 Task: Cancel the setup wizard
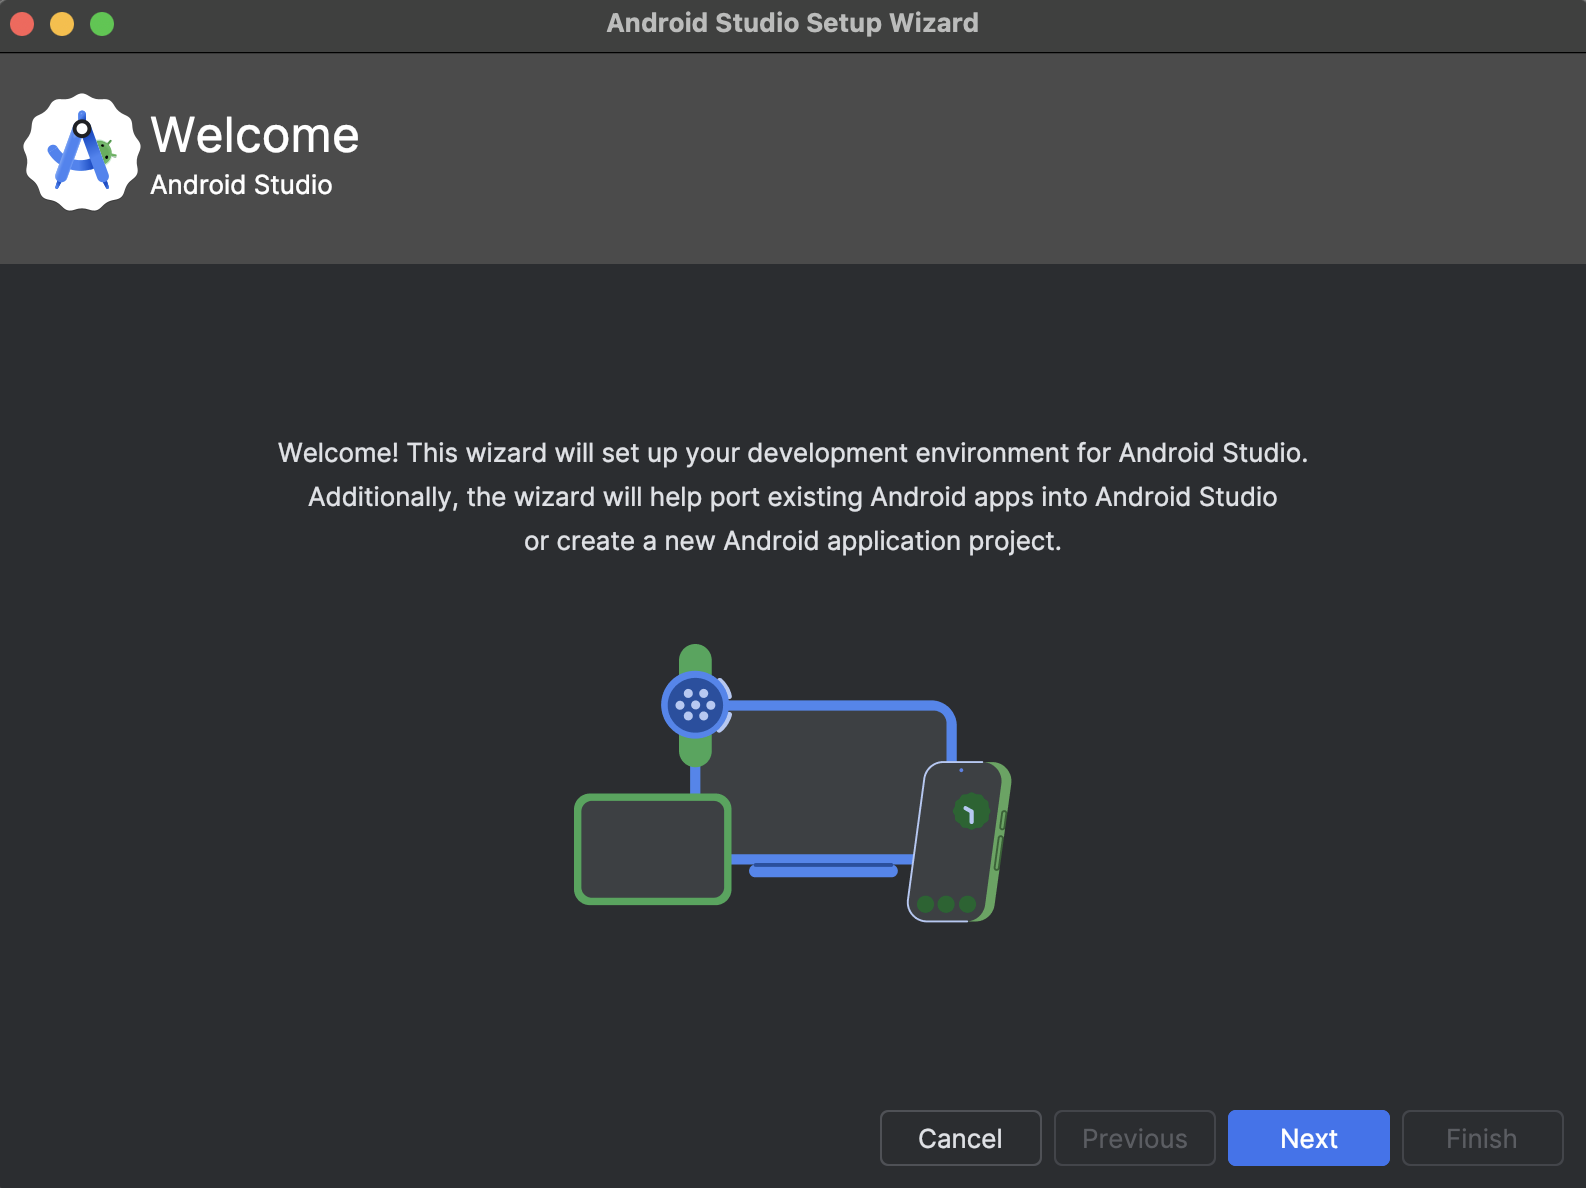click(960, 1138)
